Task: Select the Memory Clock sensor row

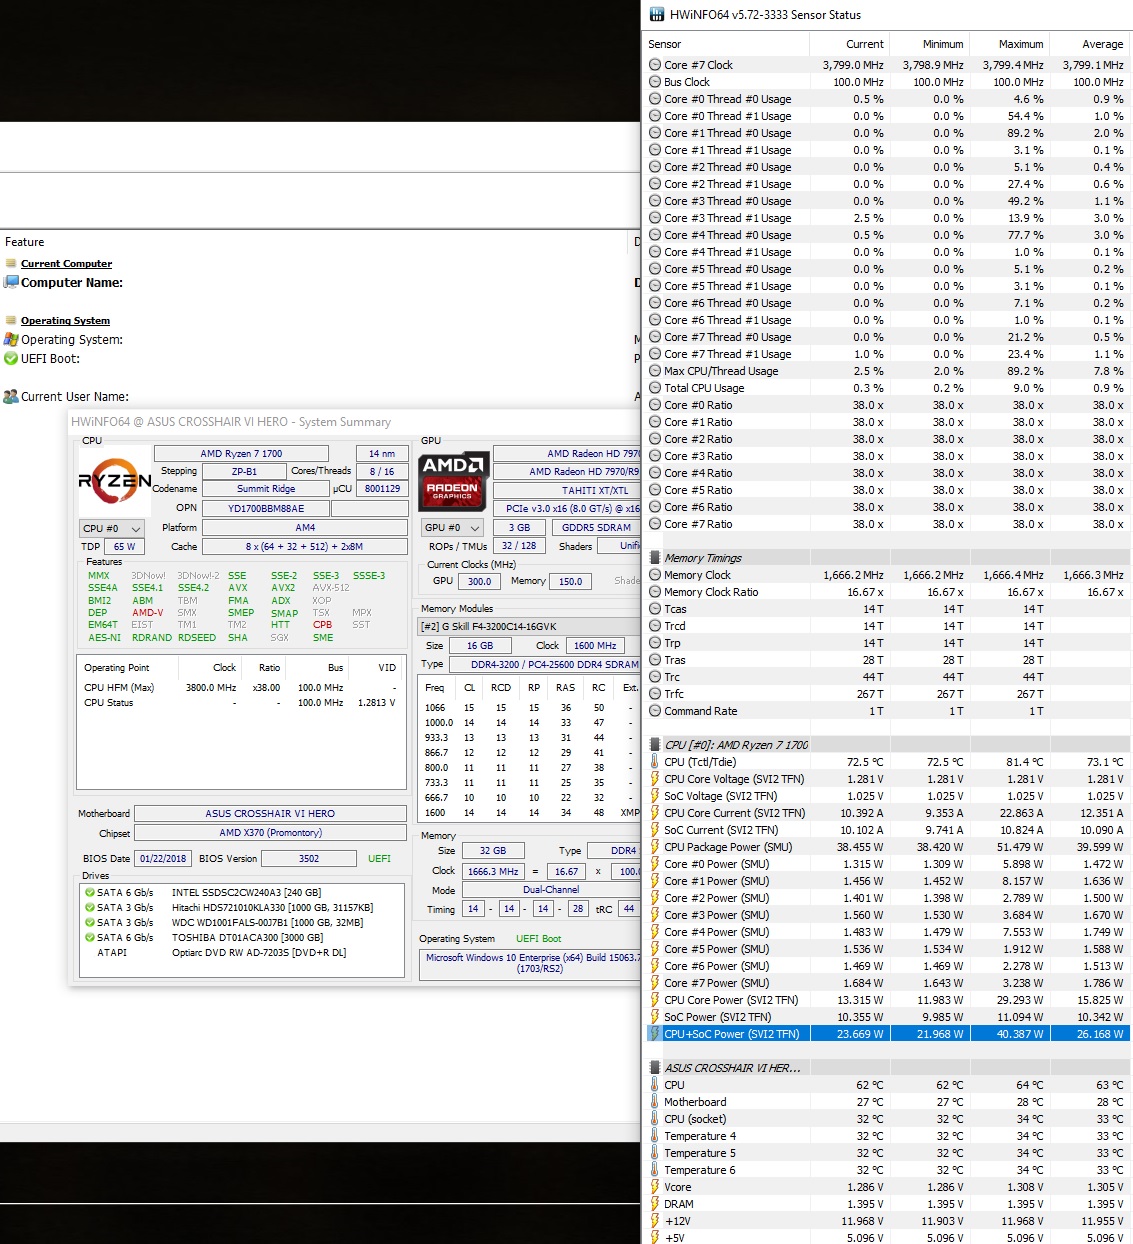Action: click(x=887, y=575)
